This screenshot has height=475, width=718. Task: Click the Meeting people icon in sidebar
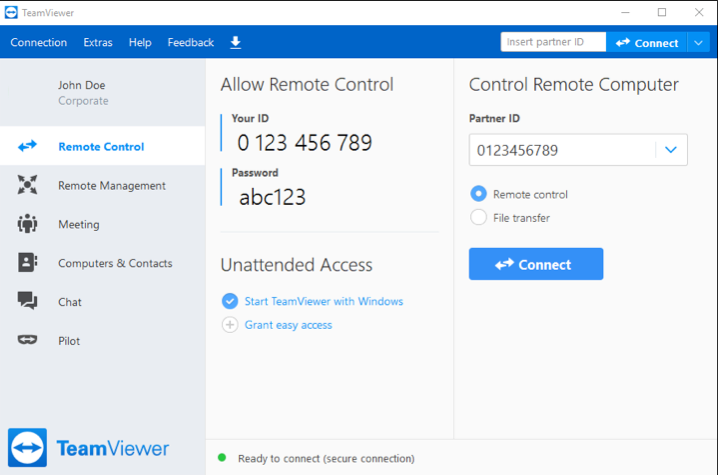coord(27,224)
